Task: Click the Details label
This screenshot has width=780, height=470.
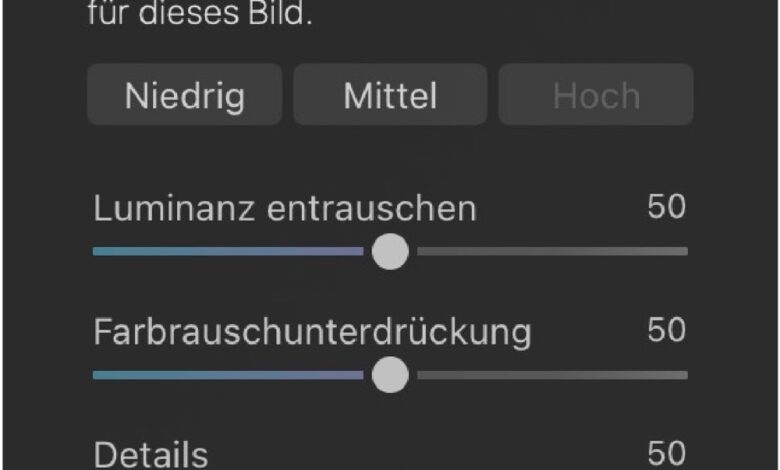Action: coord(151,455)
